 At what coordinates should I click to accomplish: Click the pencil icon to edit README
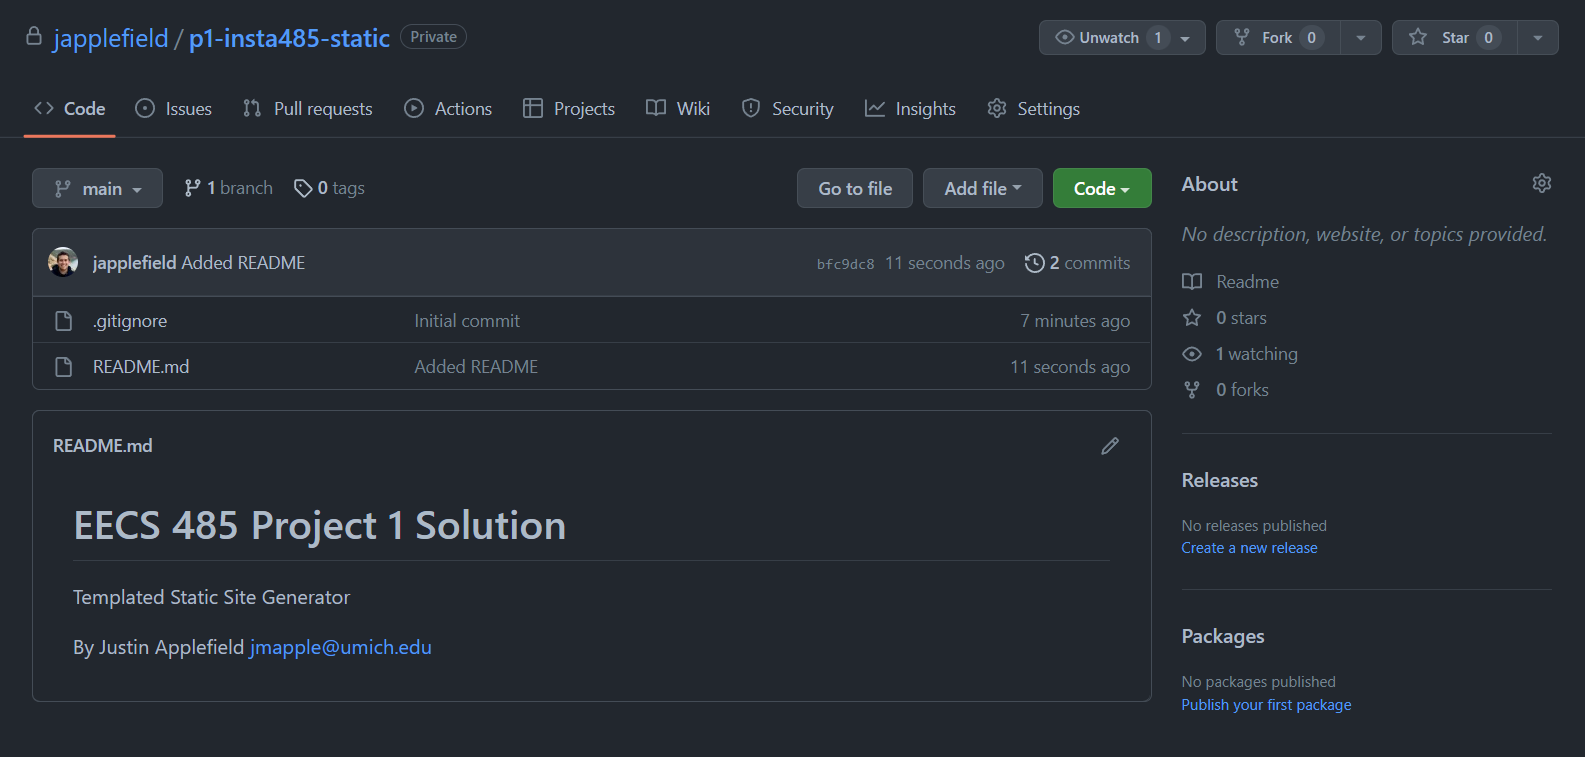tap(1109, 446)
